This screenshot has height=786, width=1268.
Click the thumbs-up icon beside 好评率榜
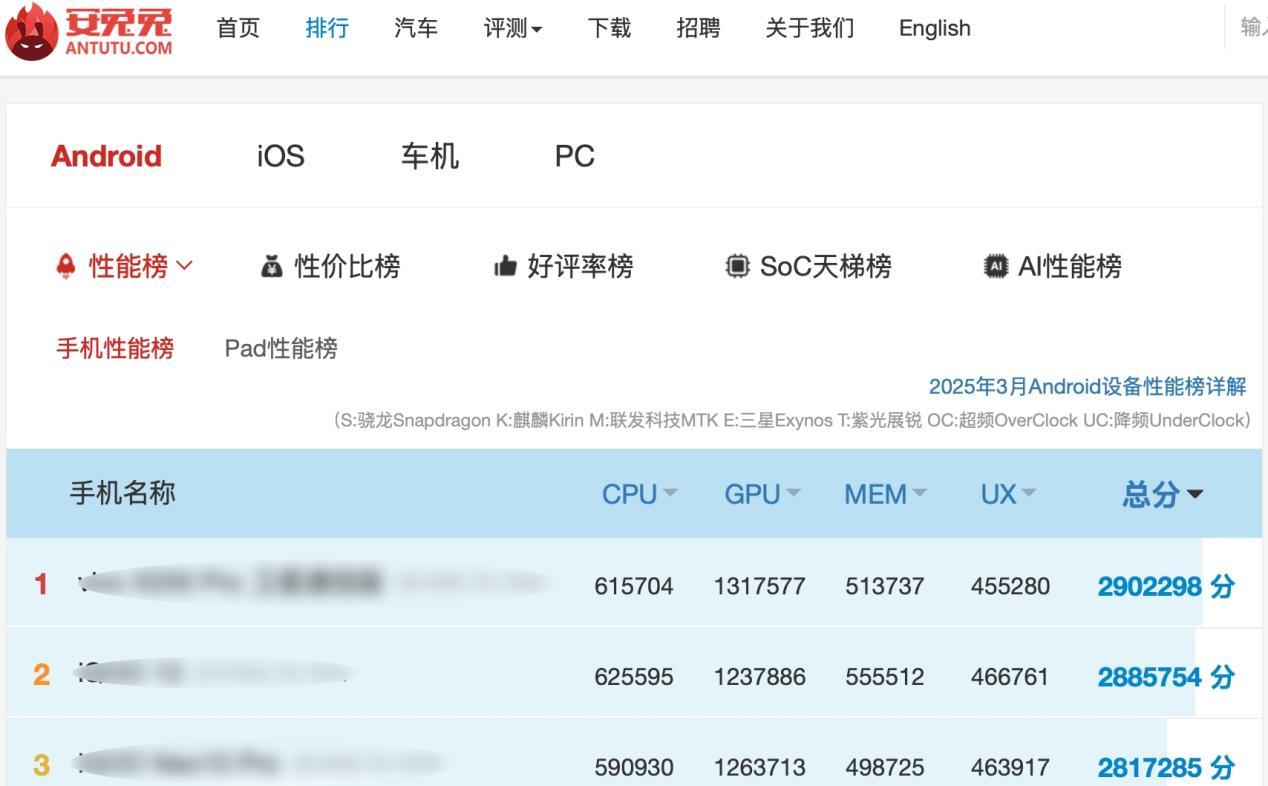tap(505, 266)
